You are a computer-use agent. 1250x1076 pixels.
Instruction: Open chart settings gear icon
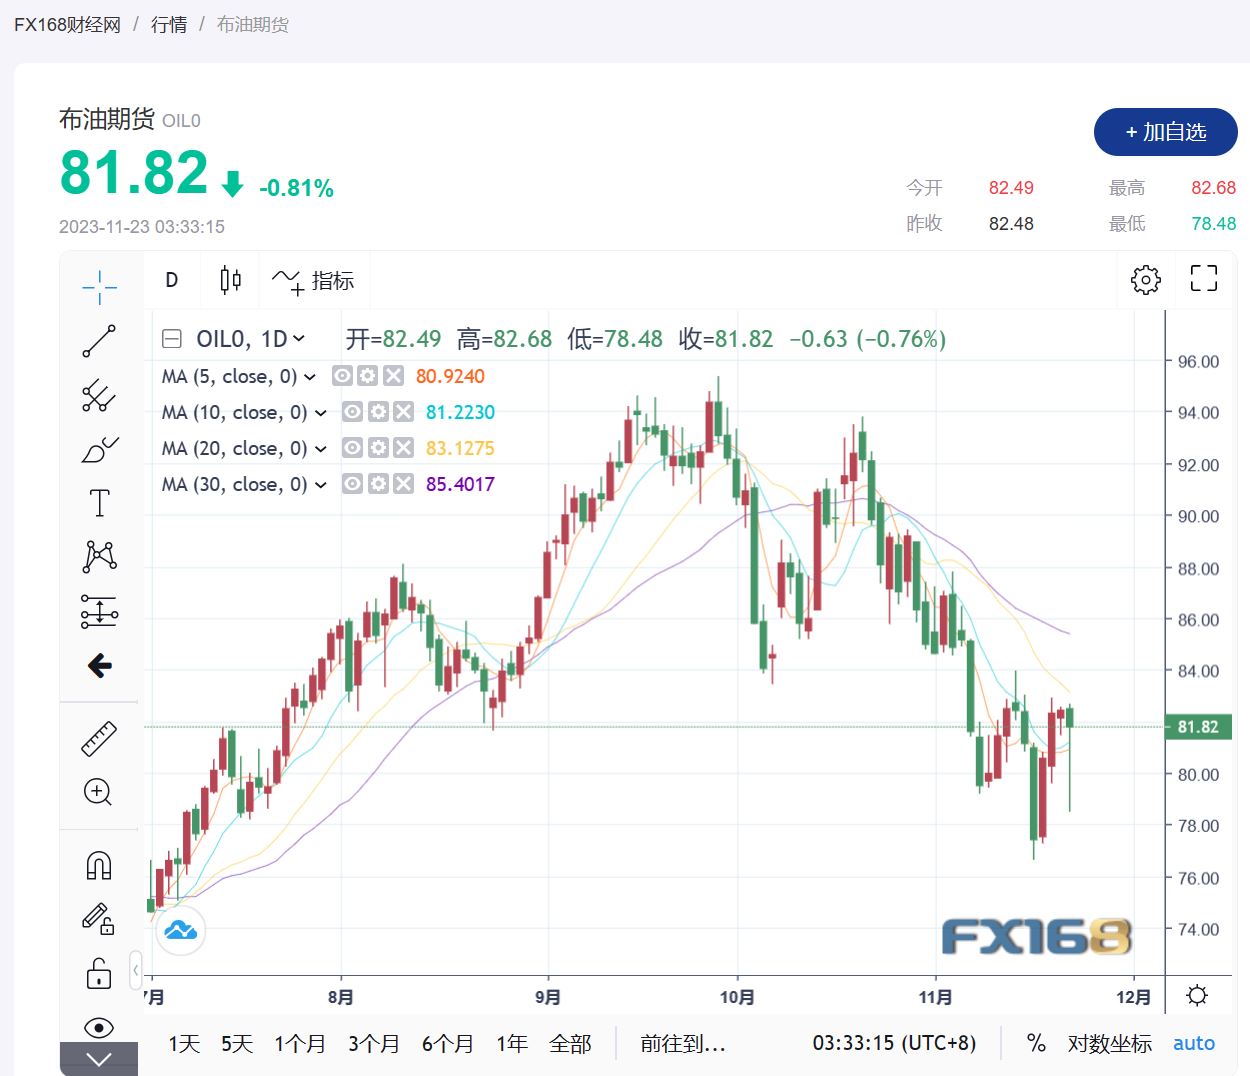coord(1145,280)
